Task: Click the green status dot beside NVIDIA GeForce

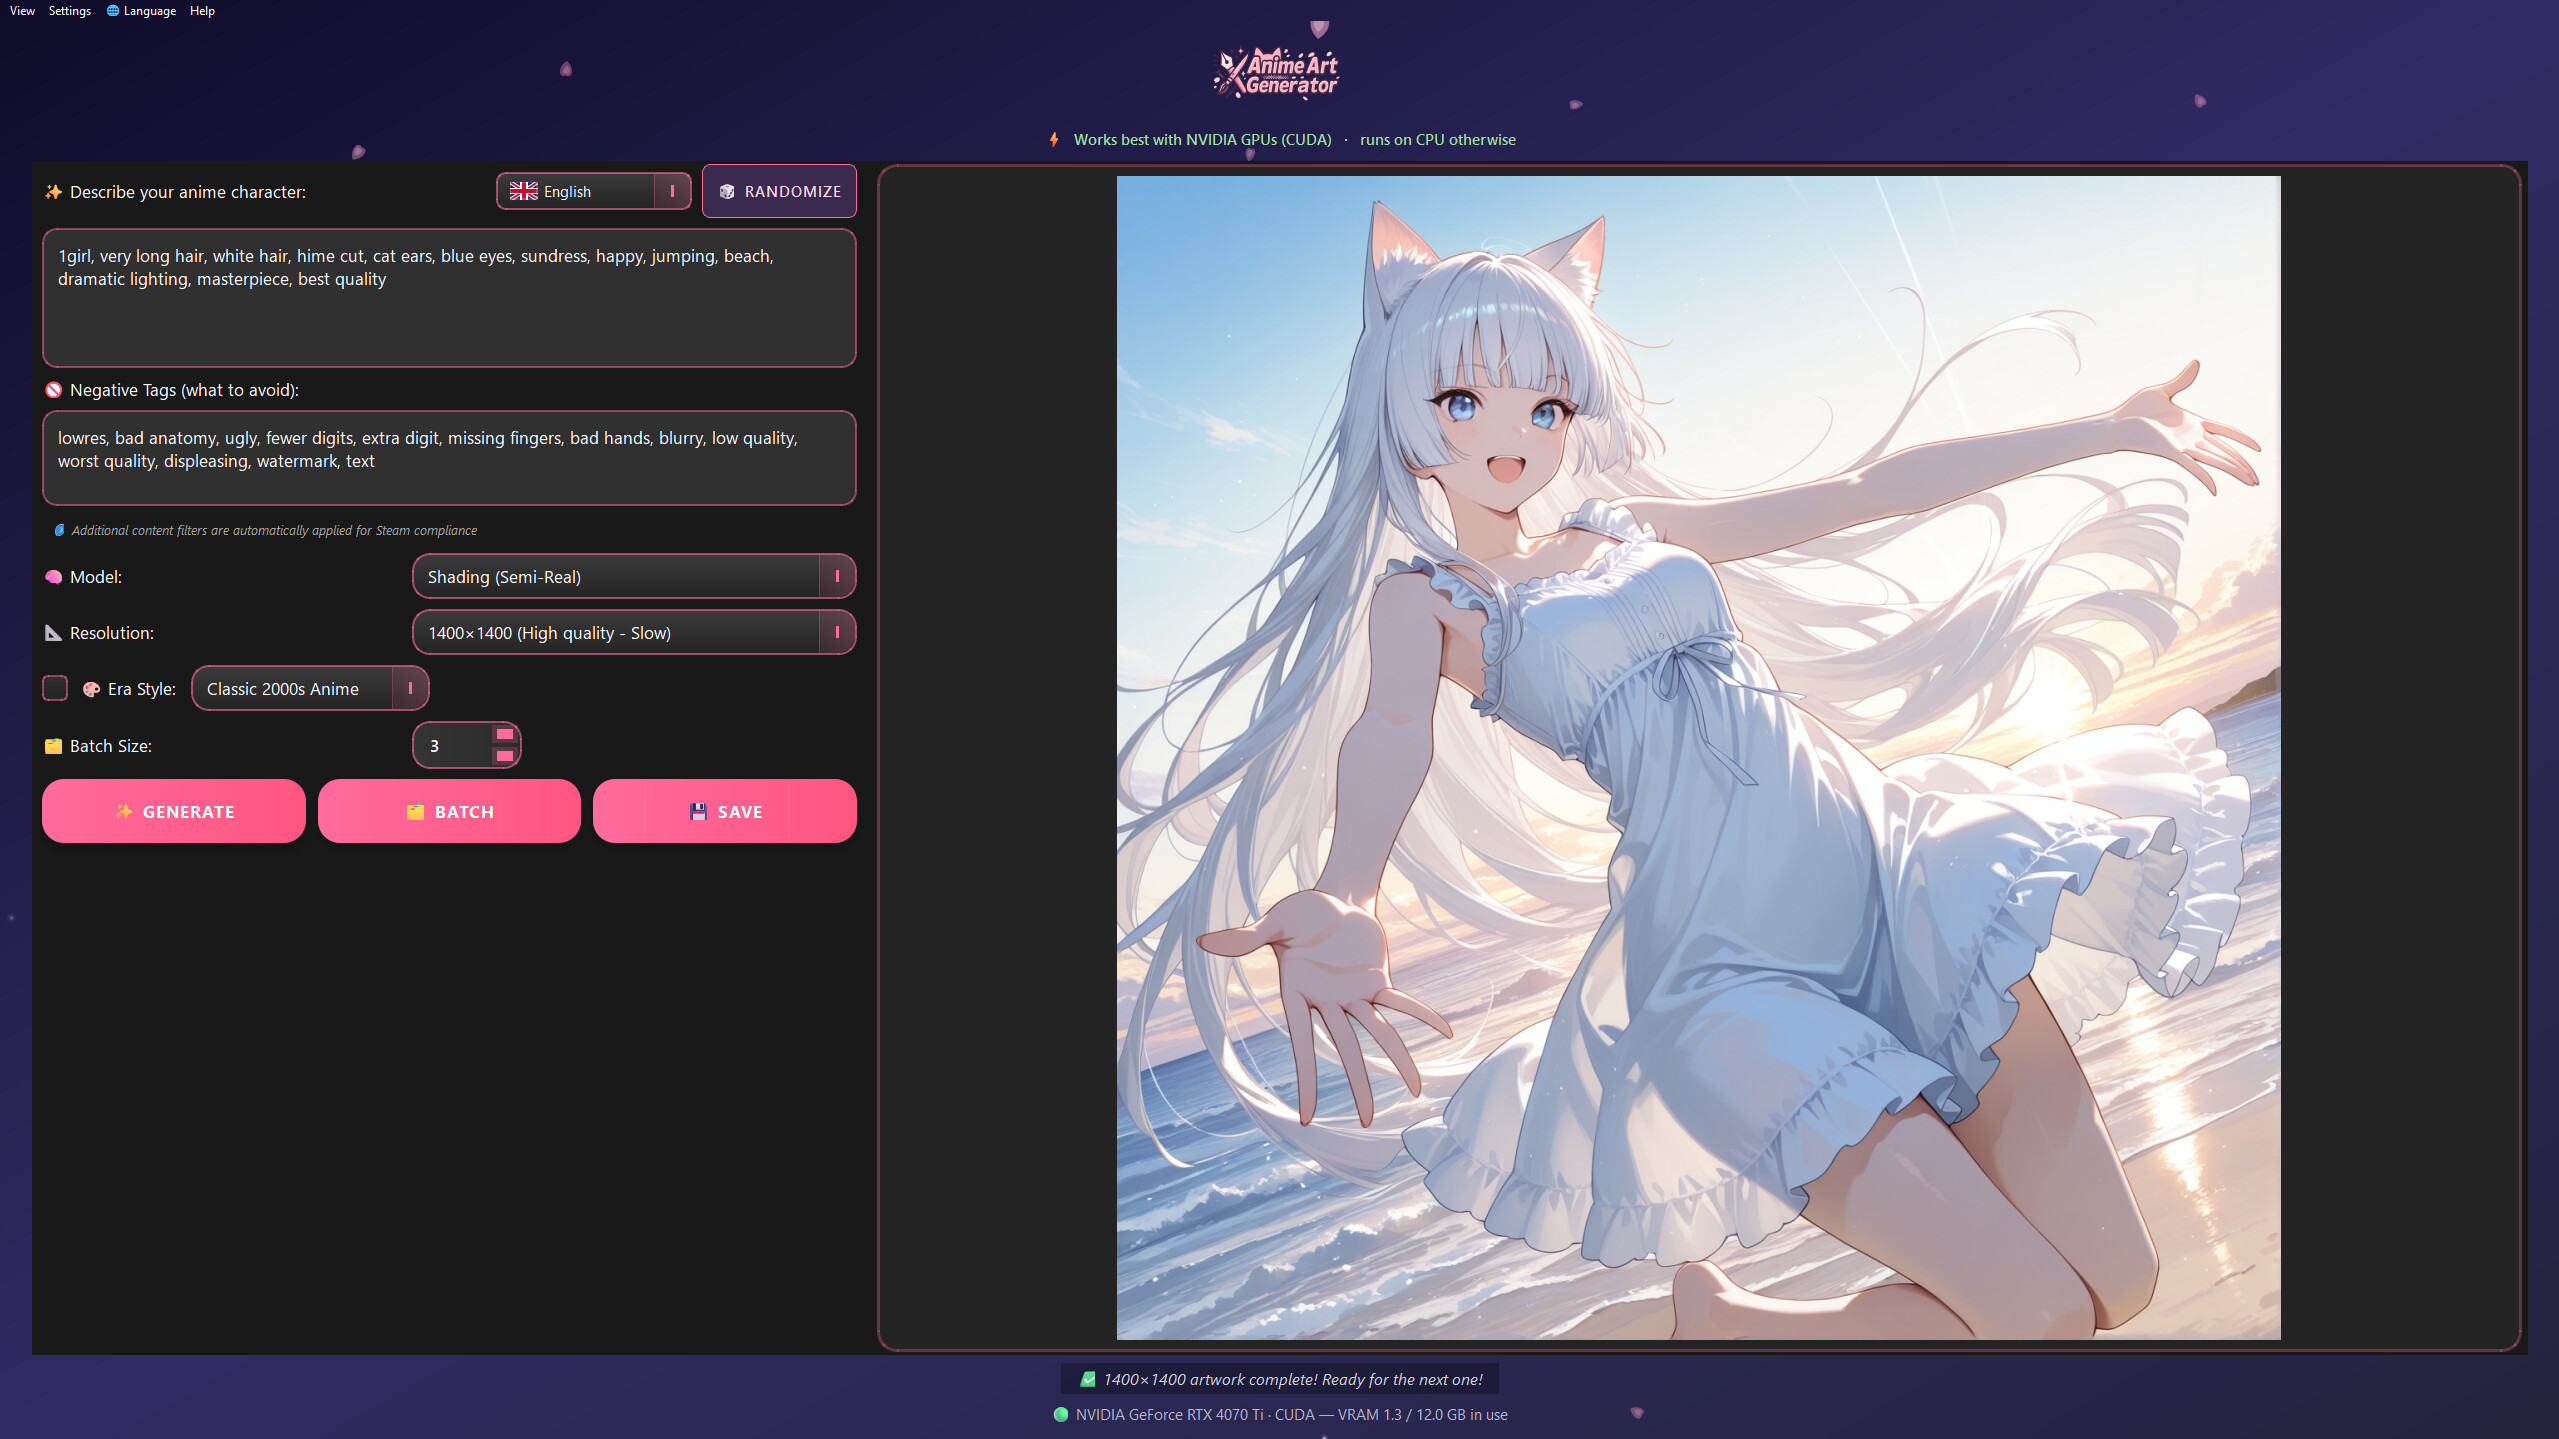Action: [x=1061, y=1414]
